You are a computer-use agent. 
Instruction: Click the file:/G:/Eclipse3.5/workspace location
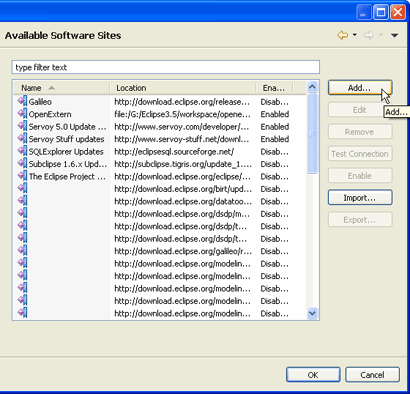[x=182, y=114]
